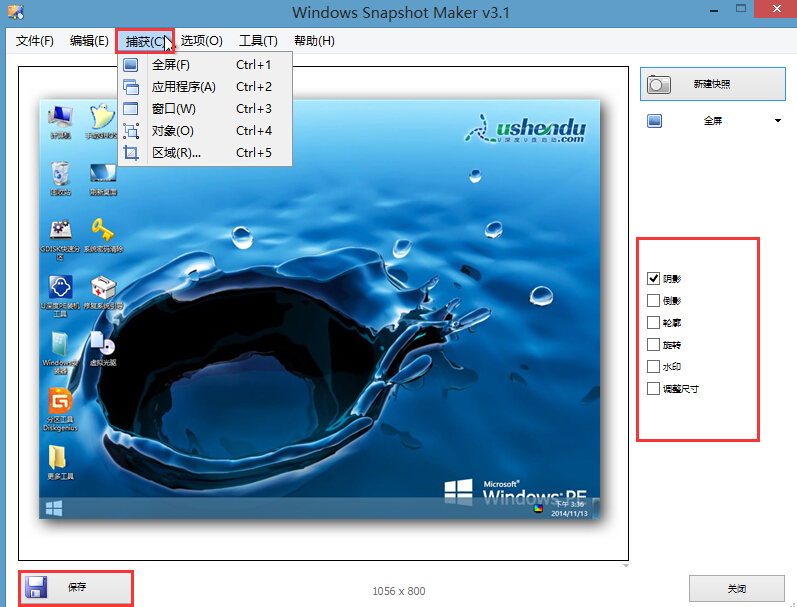Click the camera icon on 新建快照

[x=659, y=84]
